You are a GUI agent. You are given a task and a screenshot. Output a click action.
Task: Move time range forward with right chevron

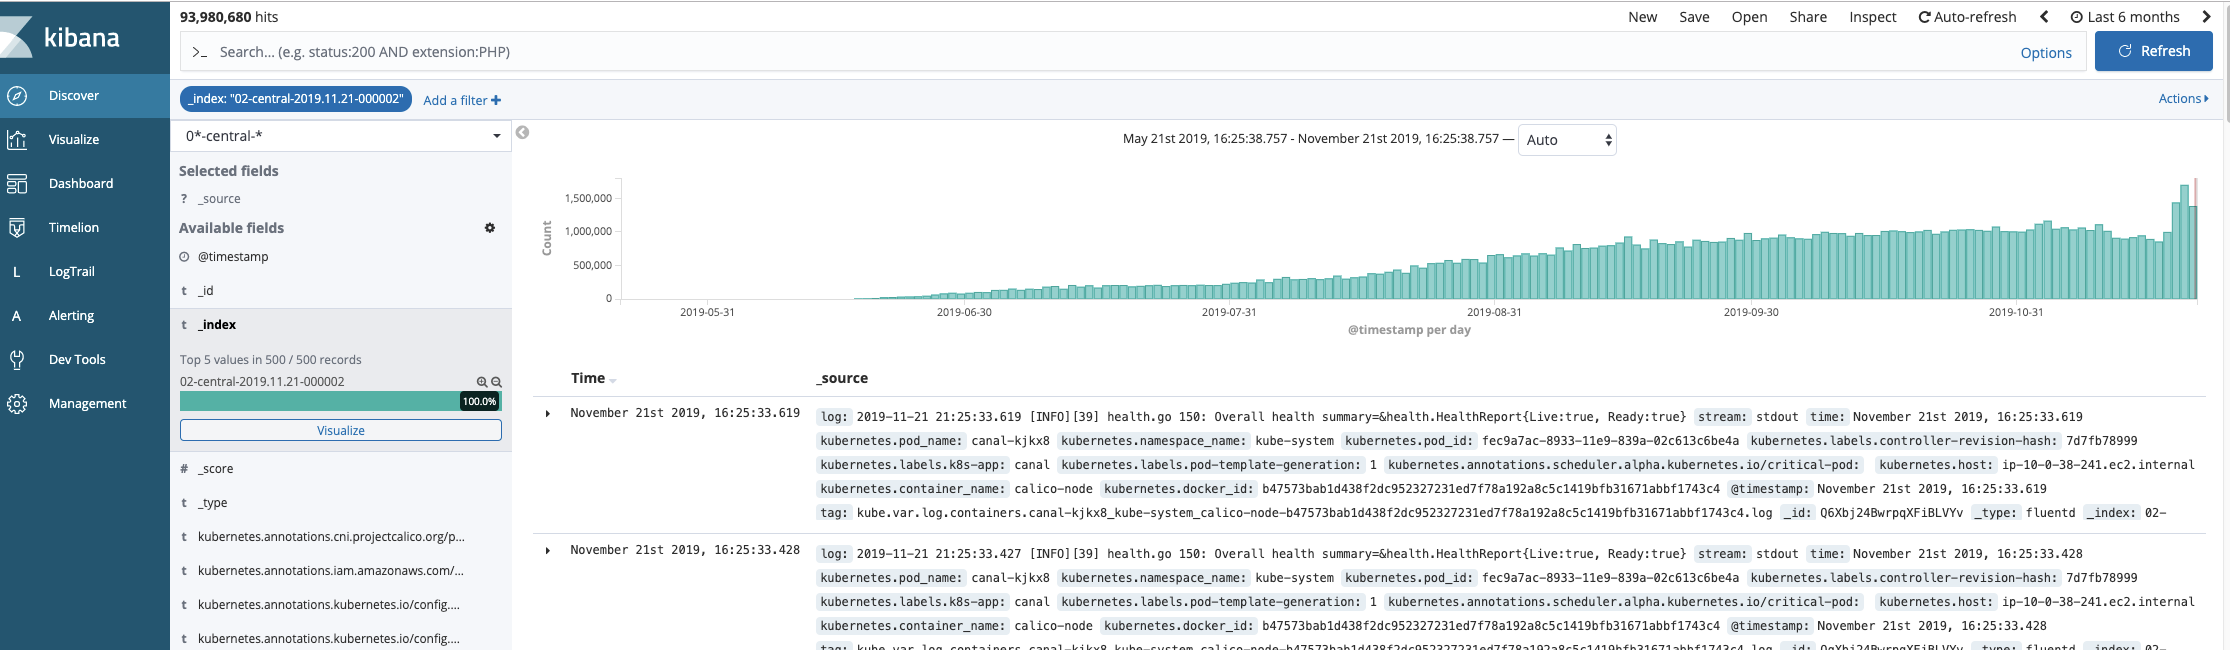2206,17
